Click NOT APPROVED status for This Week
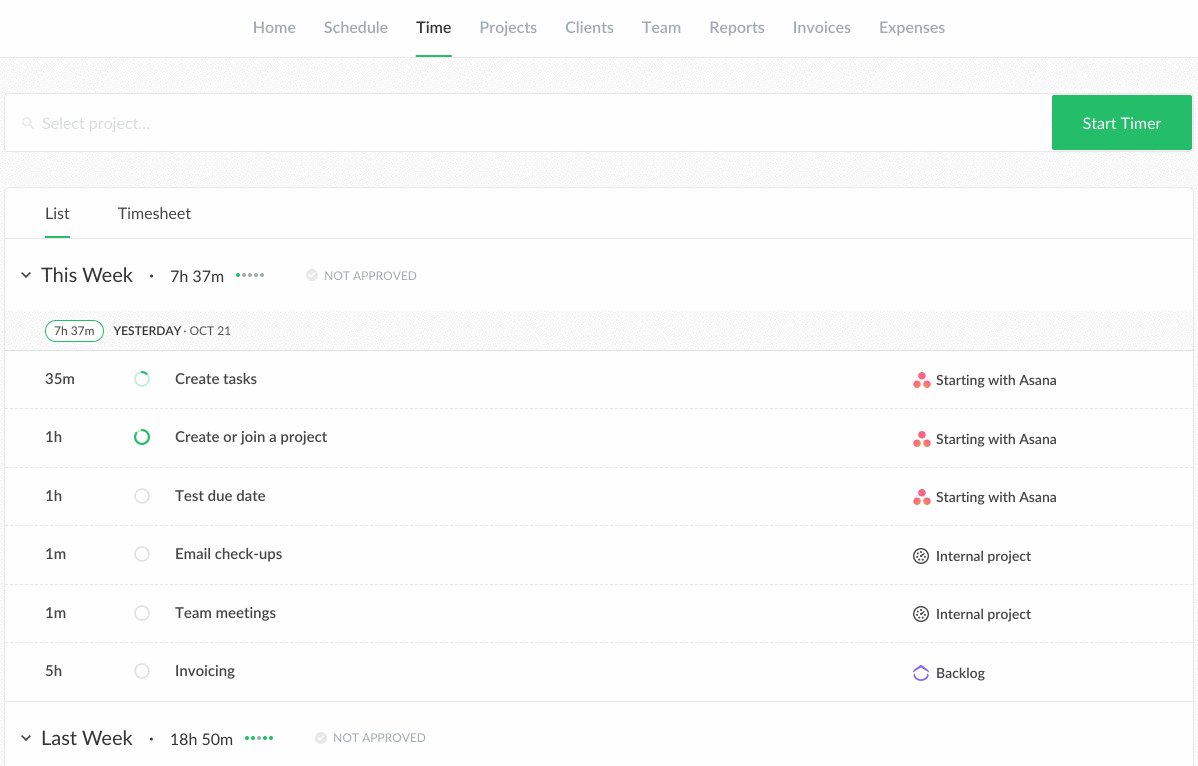The width and height of the screenshot is (1198, 766). click(x=370, y=275)
